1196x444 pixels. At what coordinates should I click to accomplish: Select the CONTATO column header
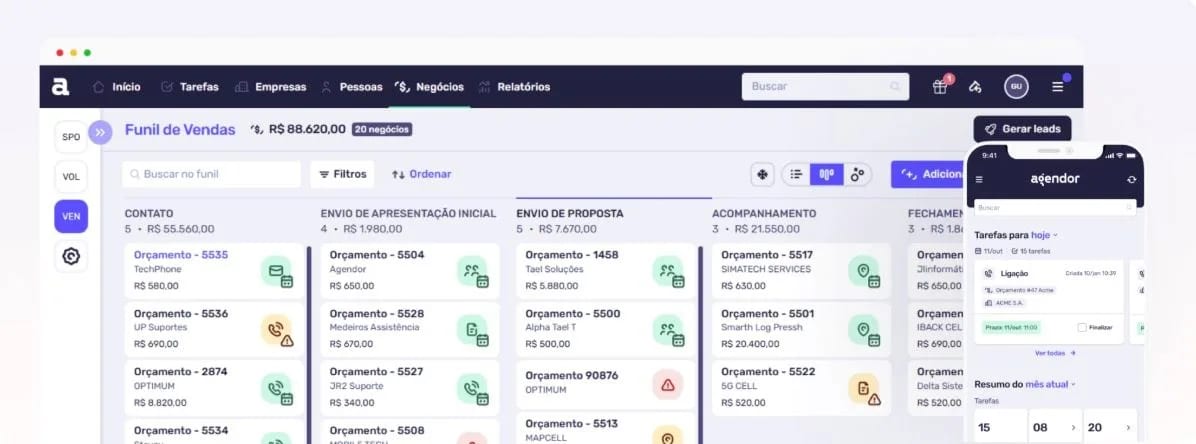[149, 214]
